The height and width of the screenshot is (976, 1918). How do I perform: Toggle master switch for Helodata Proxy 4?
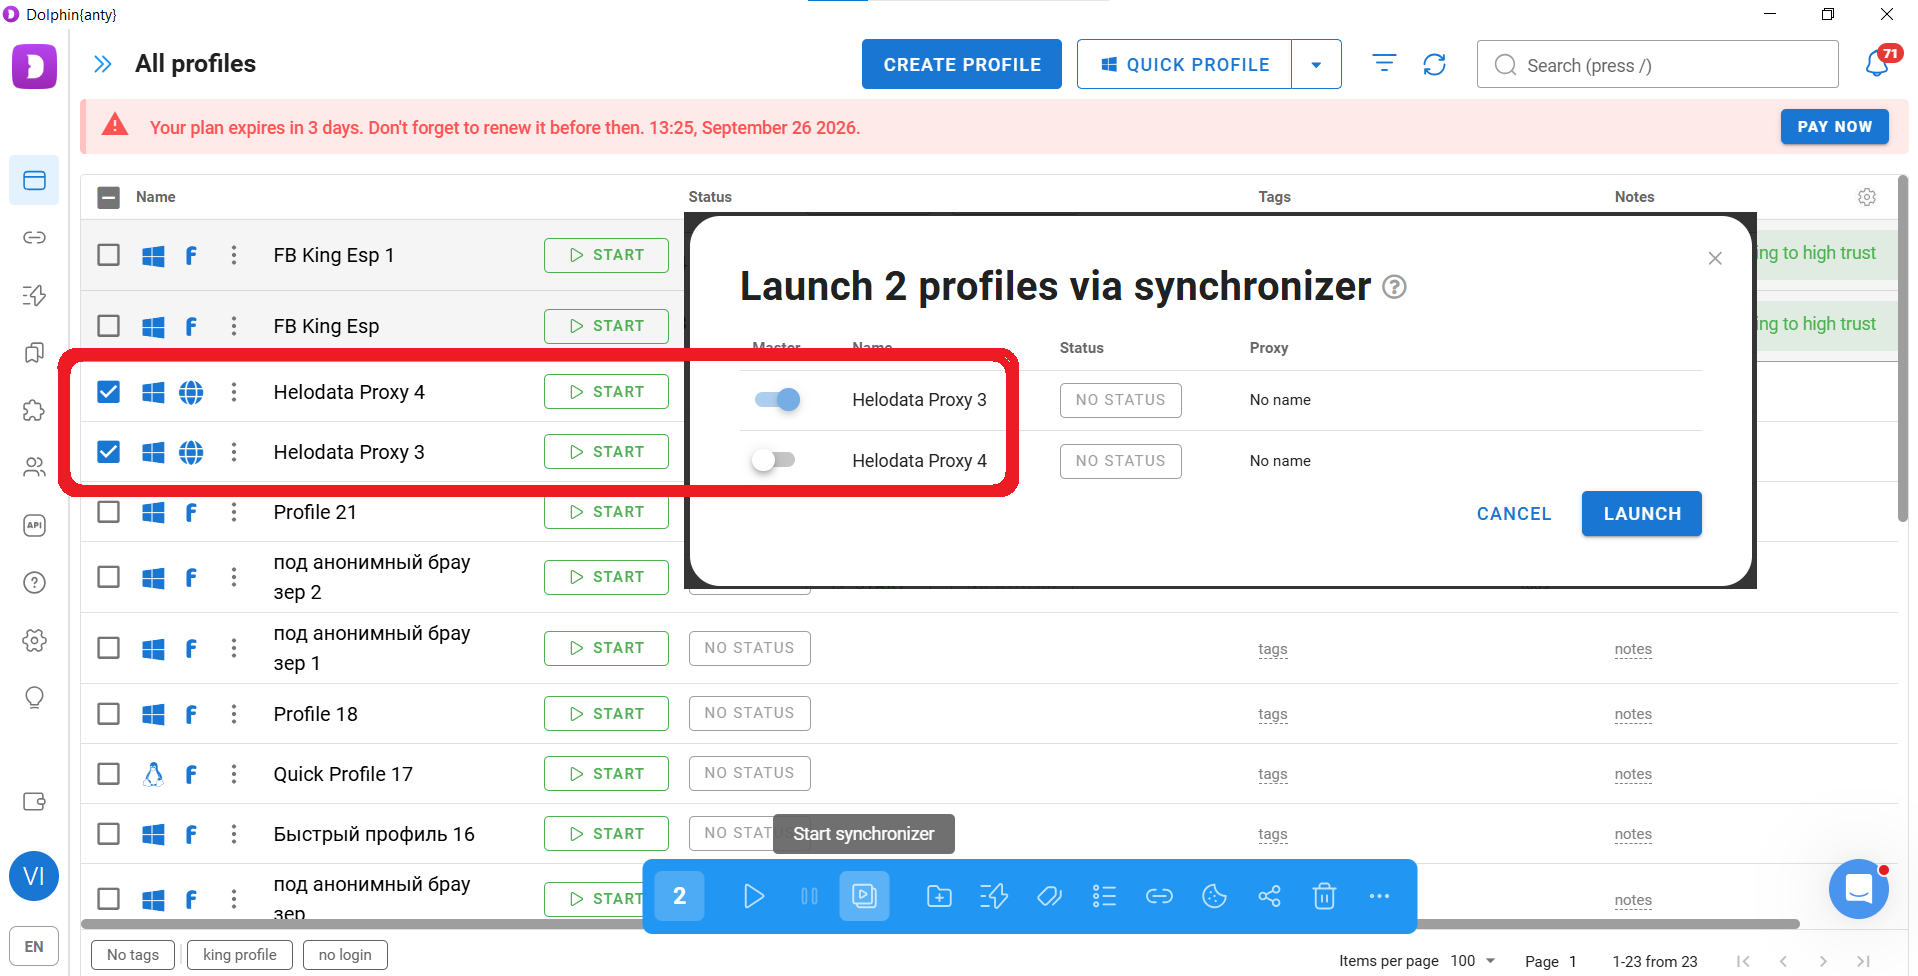click(774, 460)
